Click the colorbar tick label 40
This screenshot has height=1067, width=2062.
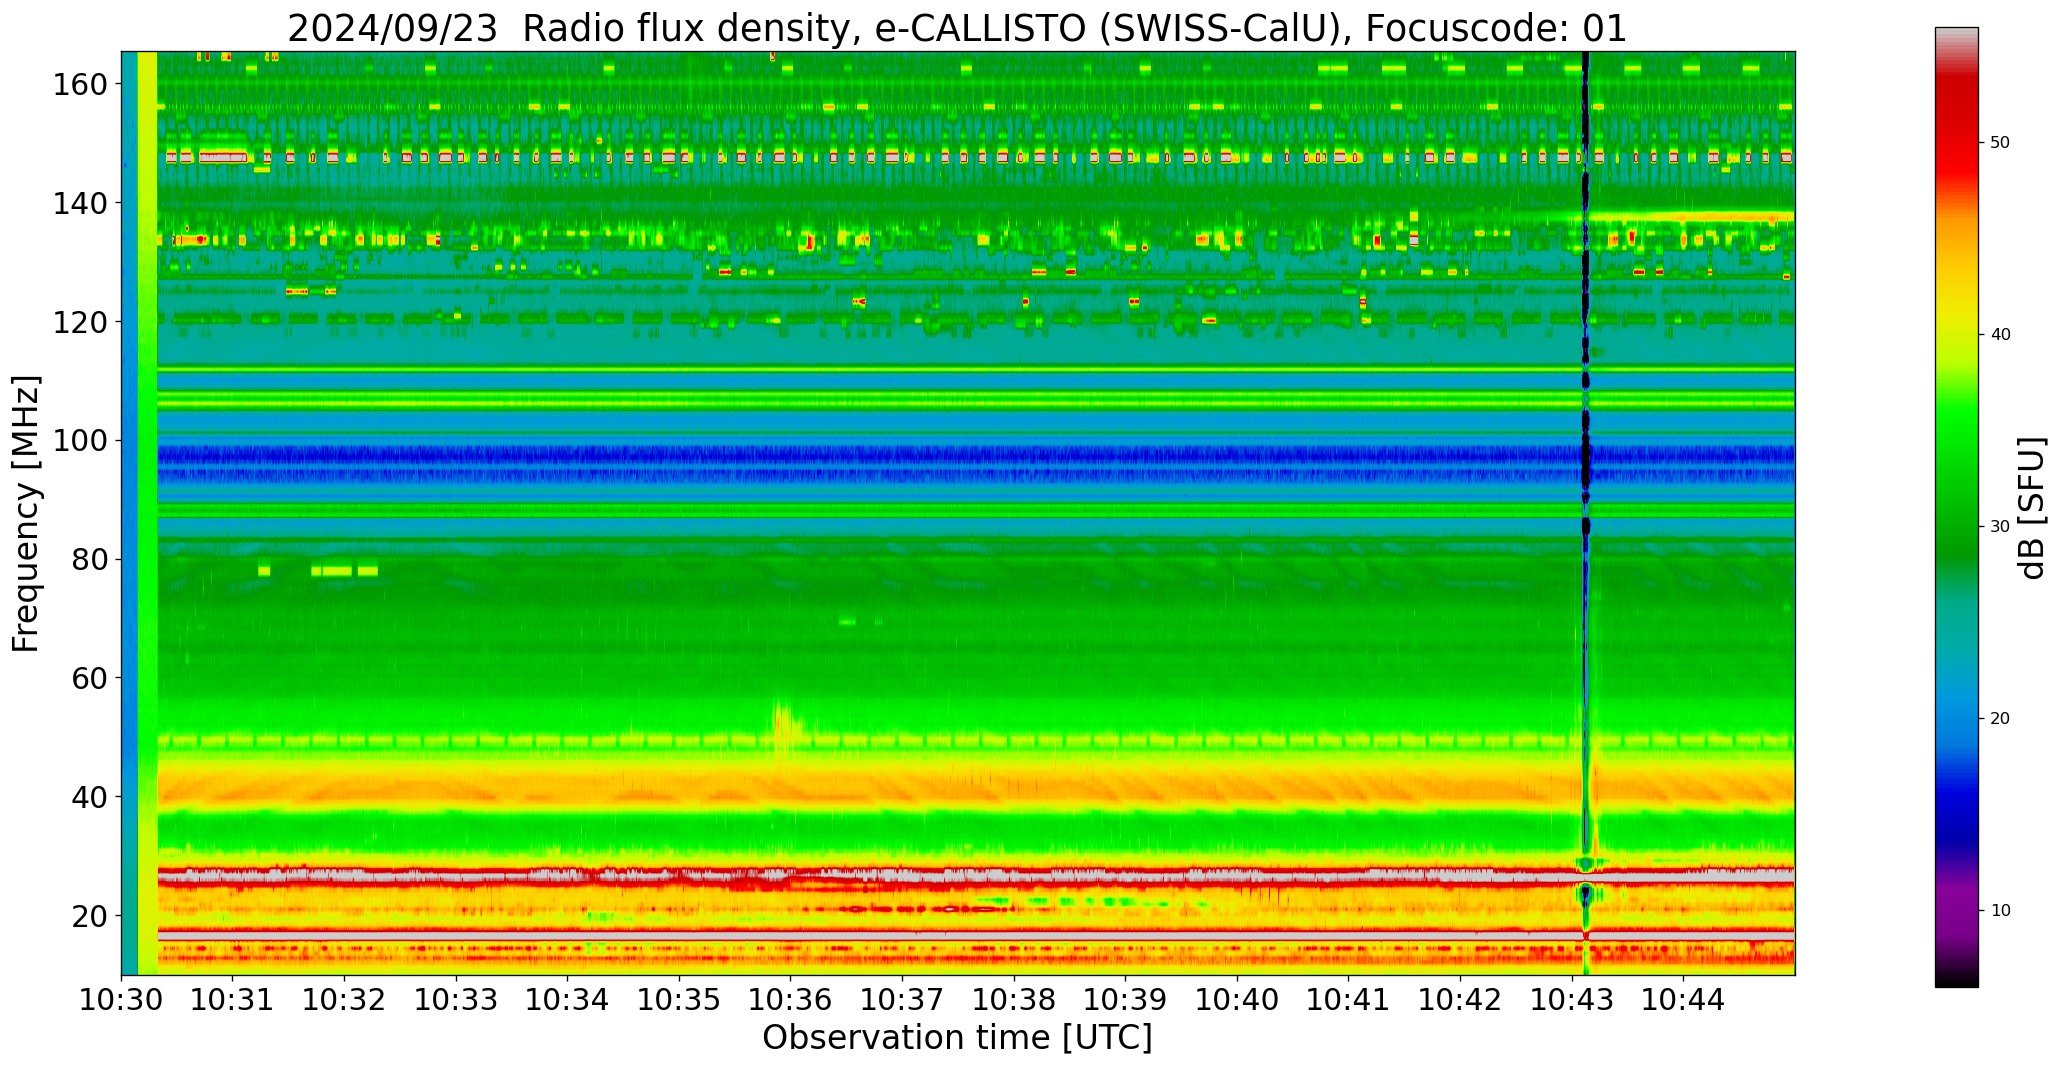(x=2000, y=335)
